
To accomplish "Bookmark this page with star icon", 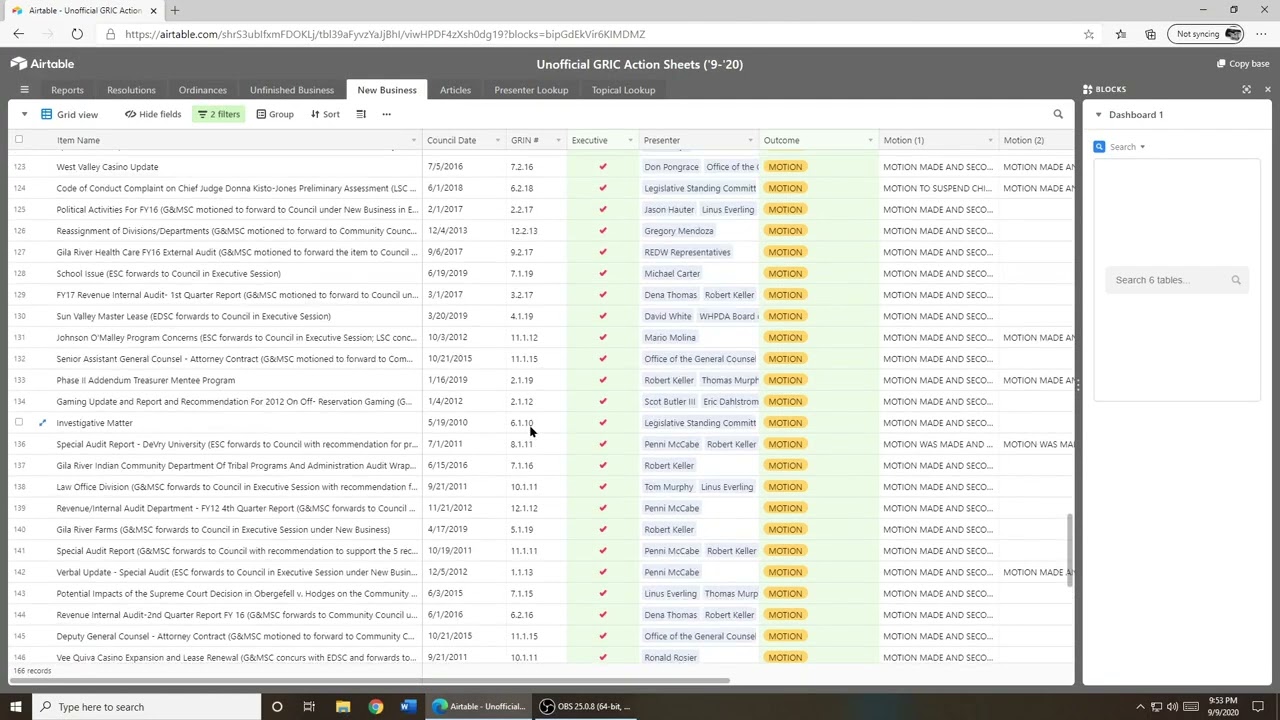I will [1088, 34].
